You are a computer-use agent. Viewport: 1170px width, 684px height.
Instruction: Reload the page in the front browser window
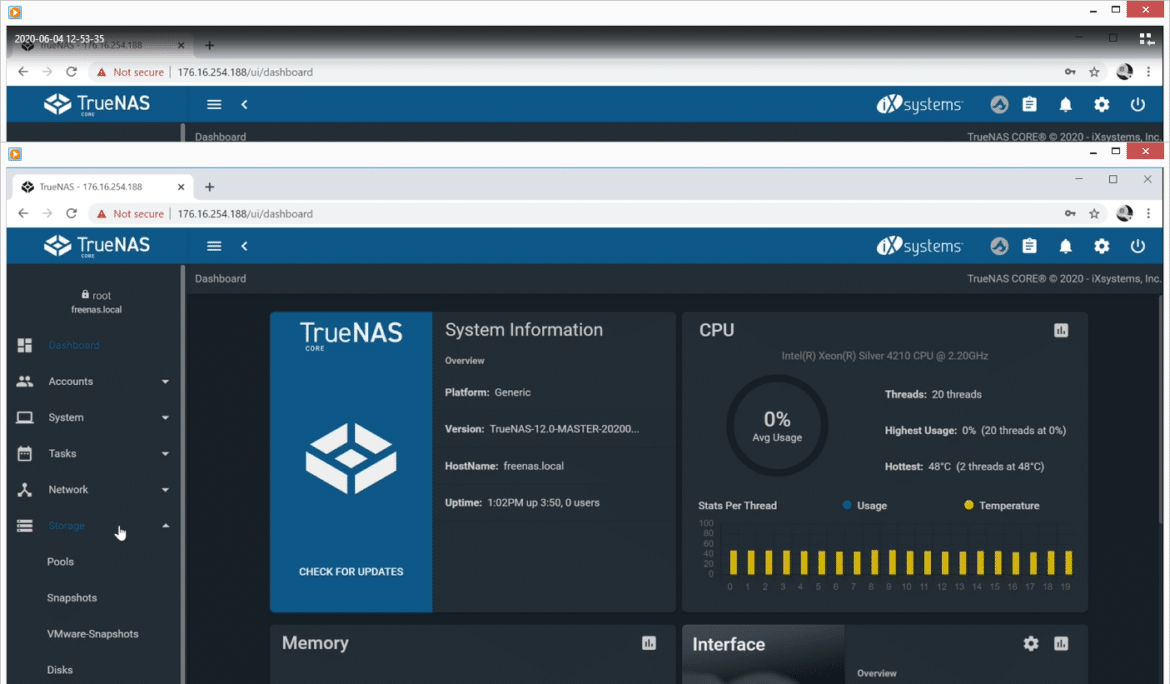point(72,213)
